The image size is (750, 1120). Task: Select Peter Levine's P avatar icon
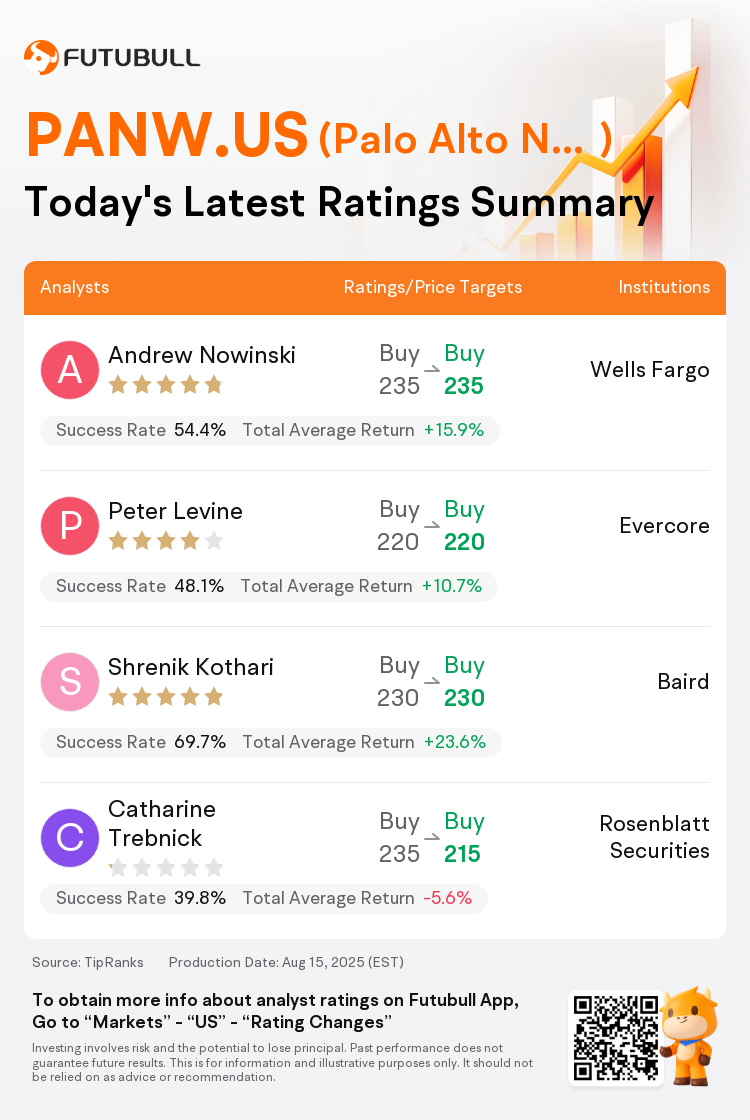coord(69,526)
